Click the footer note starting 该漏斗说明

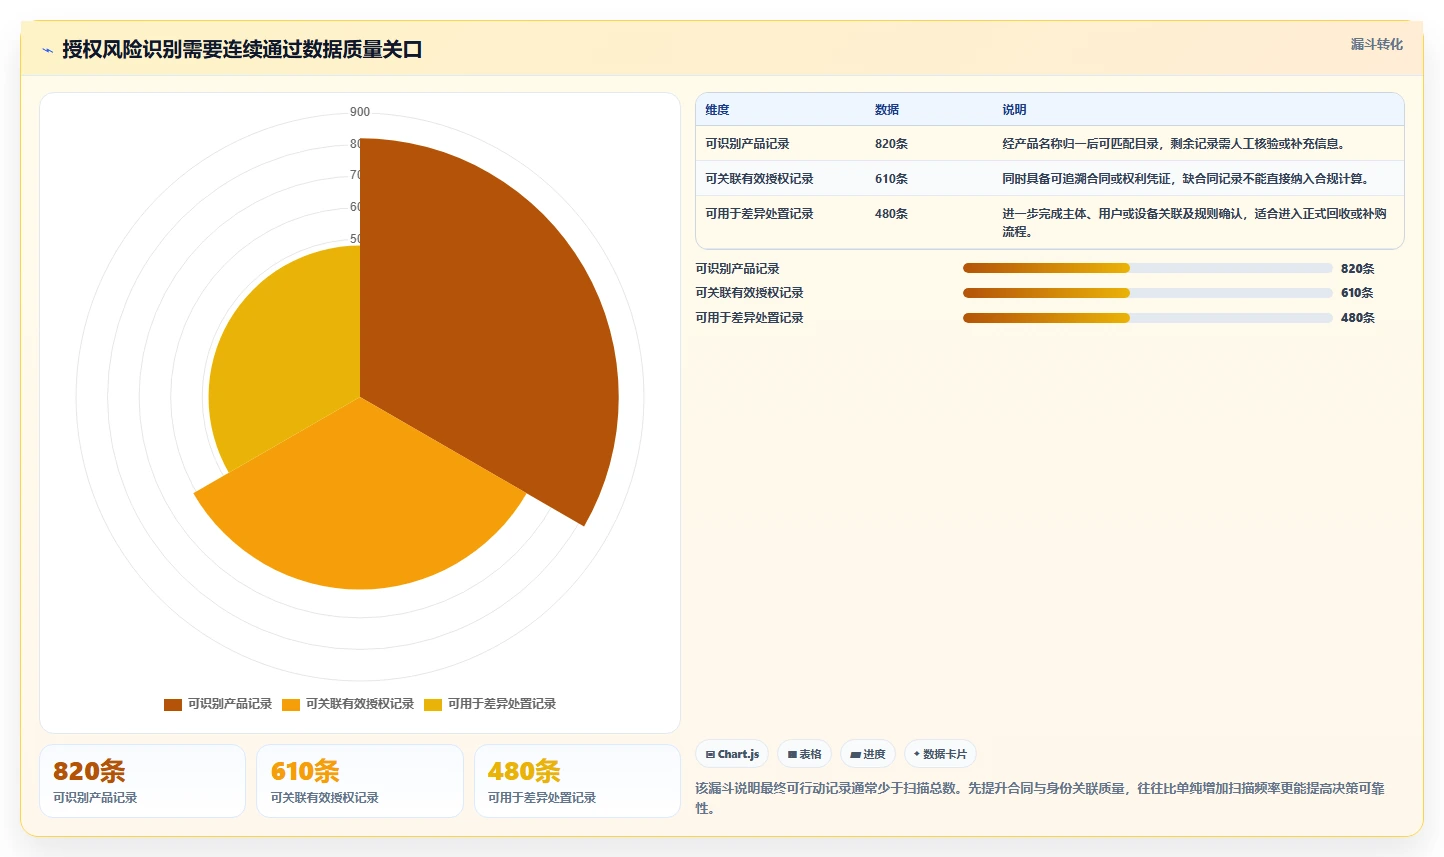click(x=1040, y=798)
